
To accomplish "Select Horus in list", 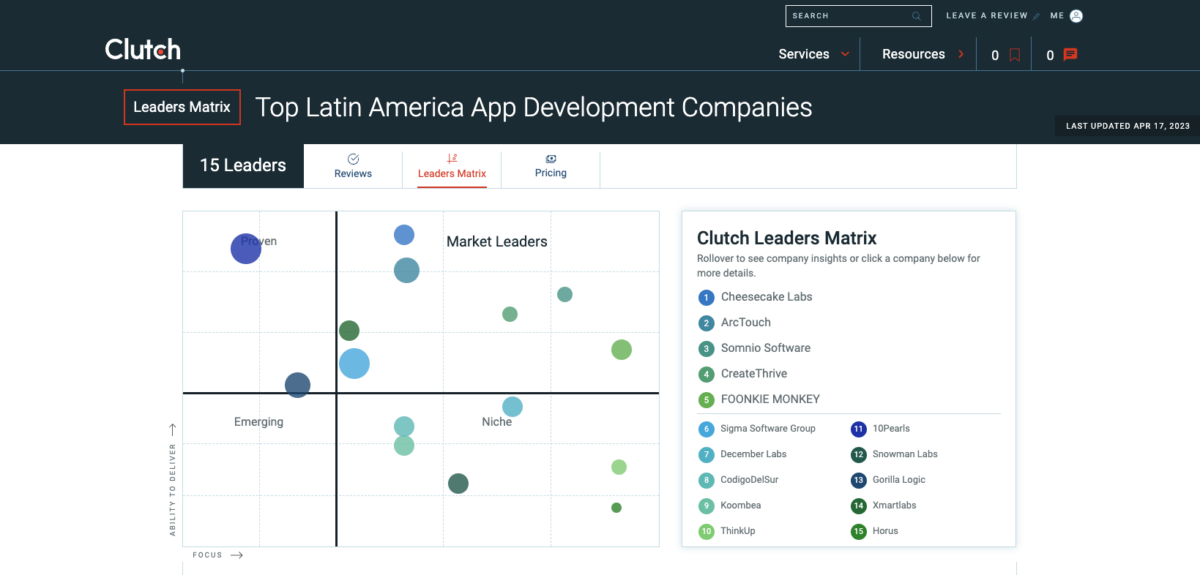I will coord(885,531).
